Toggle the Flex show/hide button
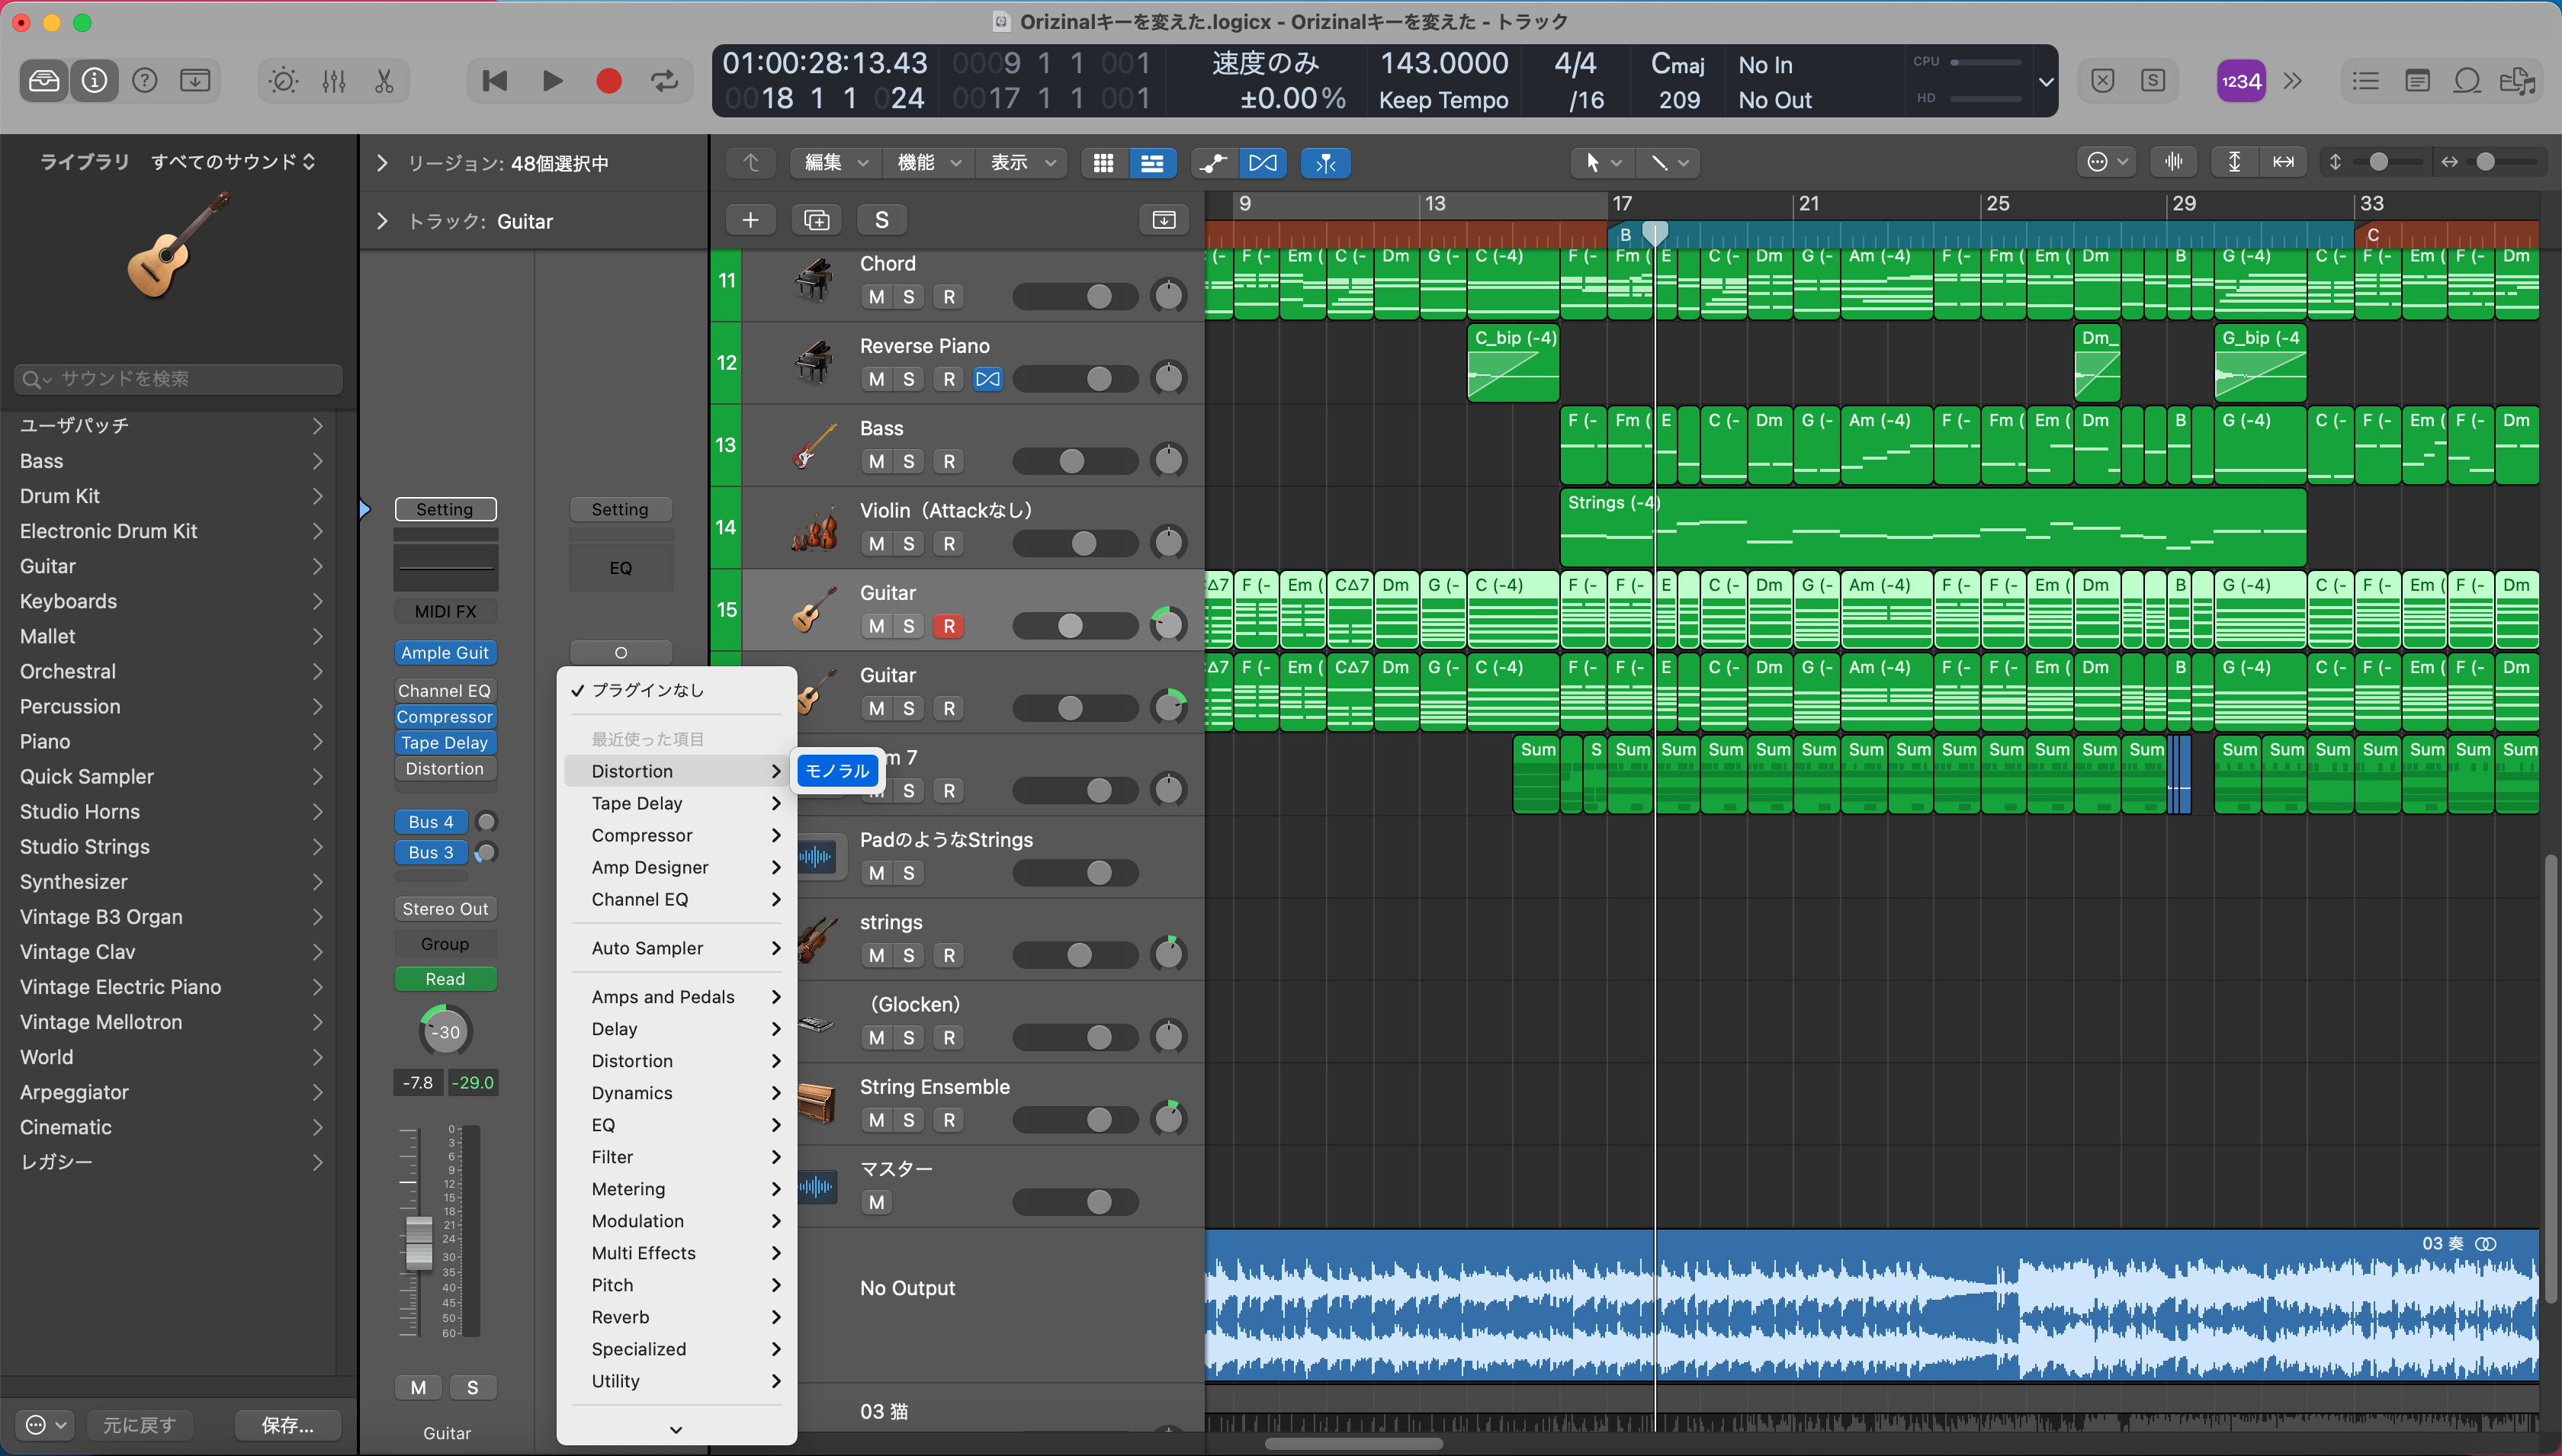This screenshot has height=1456, width=2562. tap(1263, 163)
